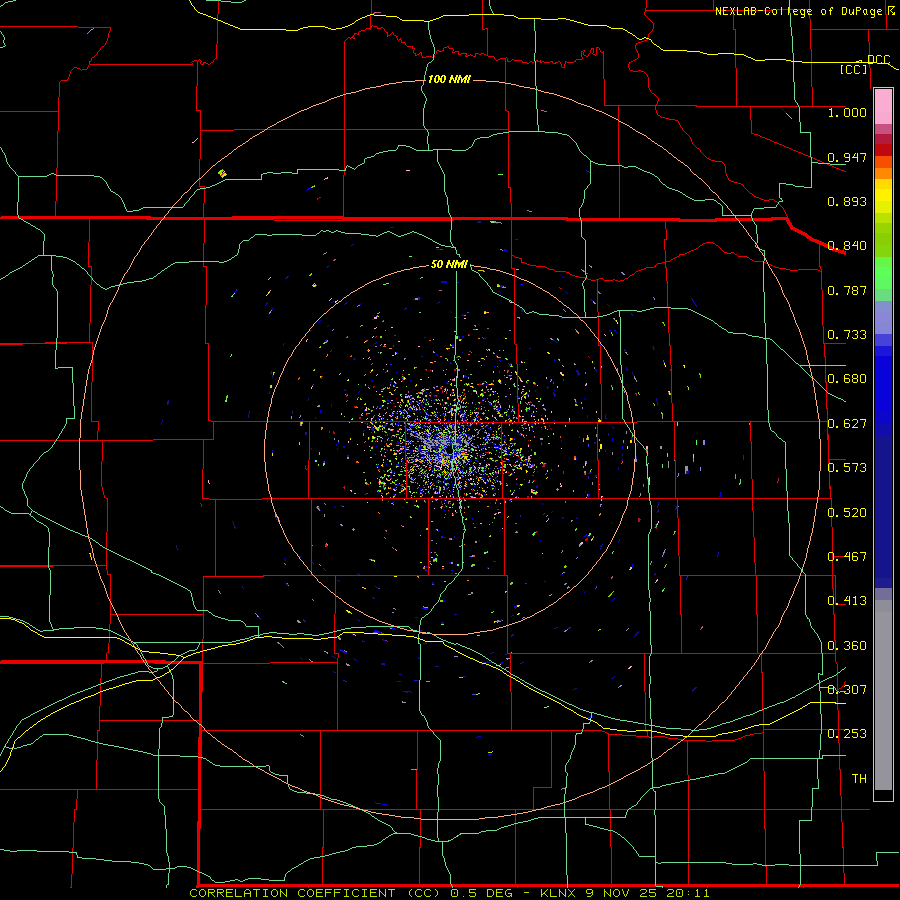Viewport: 900px width, 900px height.
Task: Click the 0.520 scale value
Action: coord(847,513)
